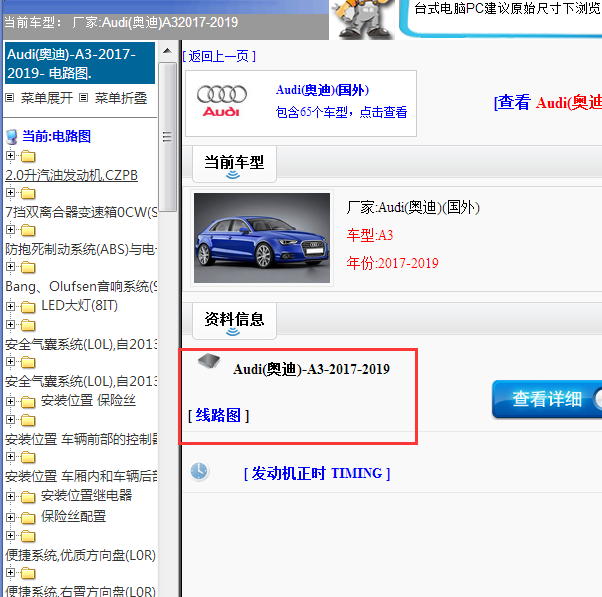Click 菜单展开 to expand the menu
Image resolution: width=602 pixels, height=597 pixels.
[x=47, y=98]
